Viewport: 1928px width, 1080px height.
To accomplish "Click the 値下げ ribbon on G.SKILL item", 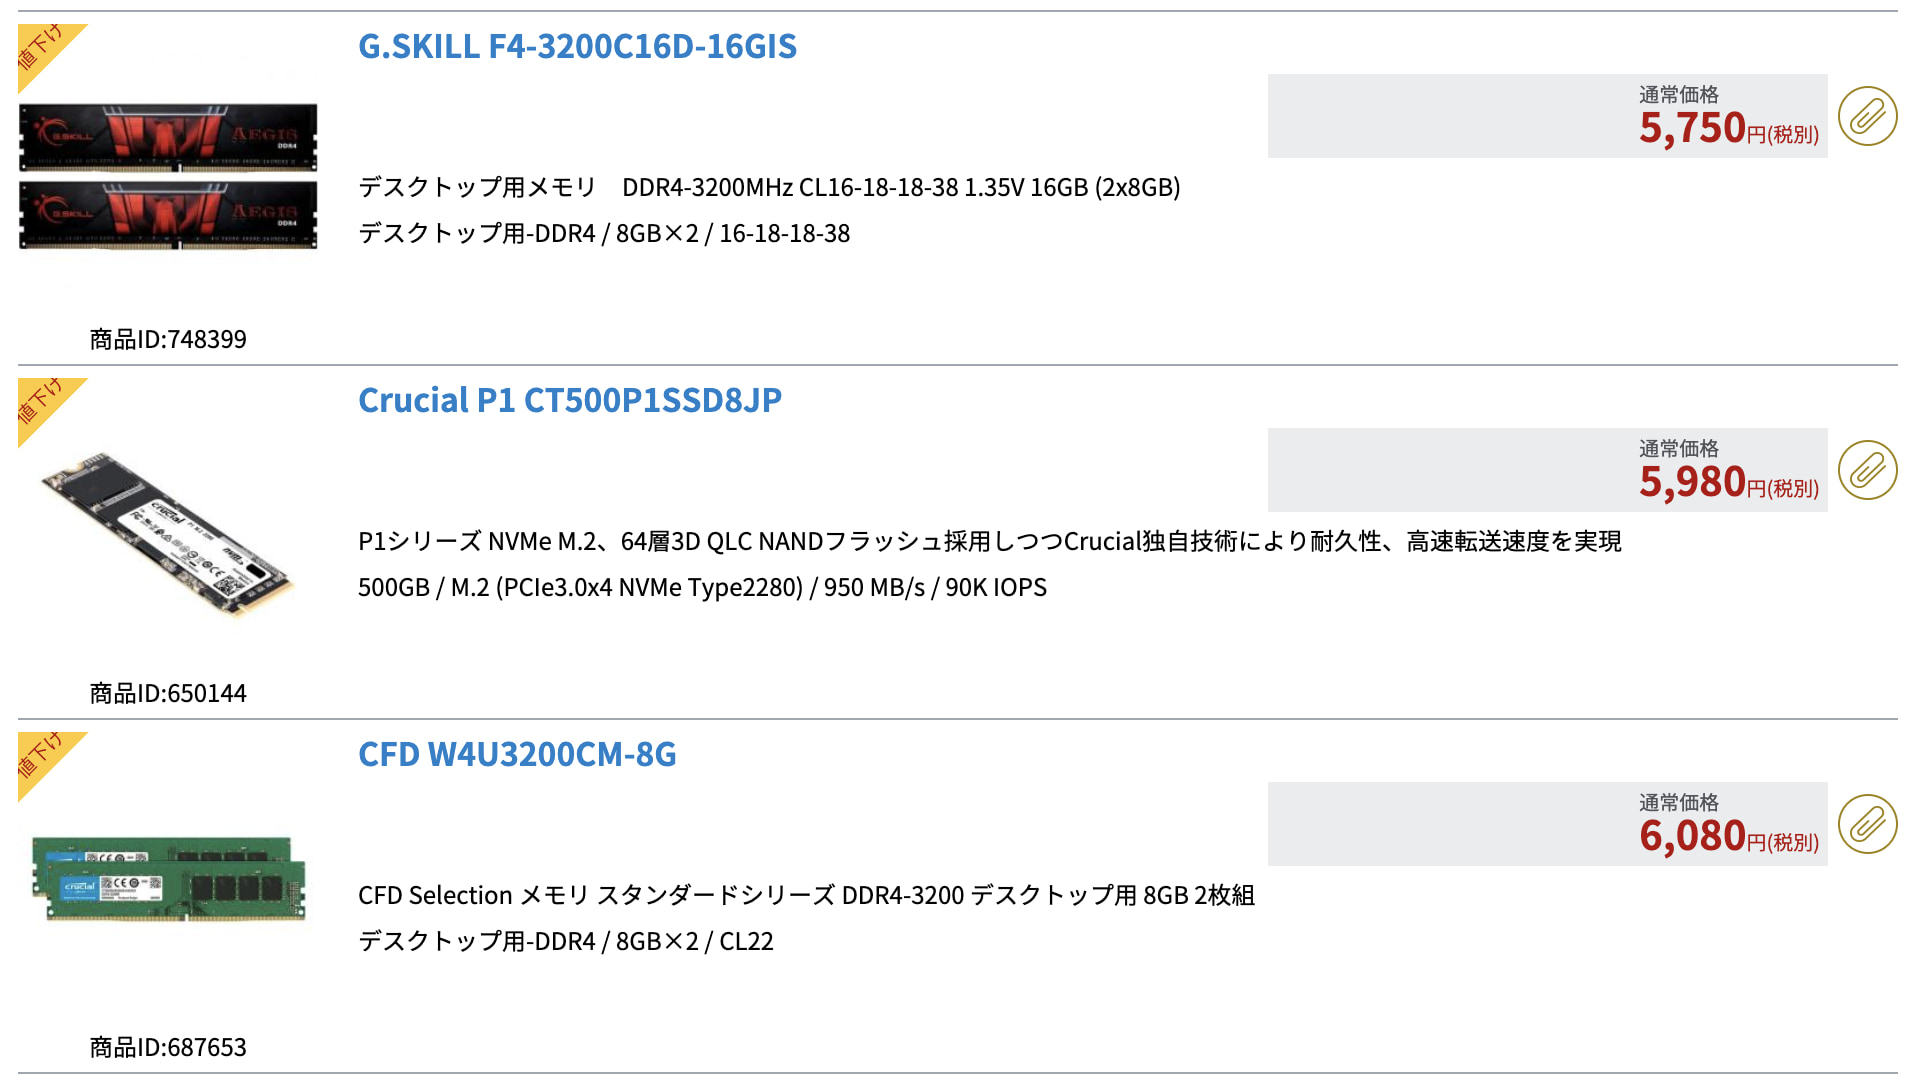I will pos(45,52).
